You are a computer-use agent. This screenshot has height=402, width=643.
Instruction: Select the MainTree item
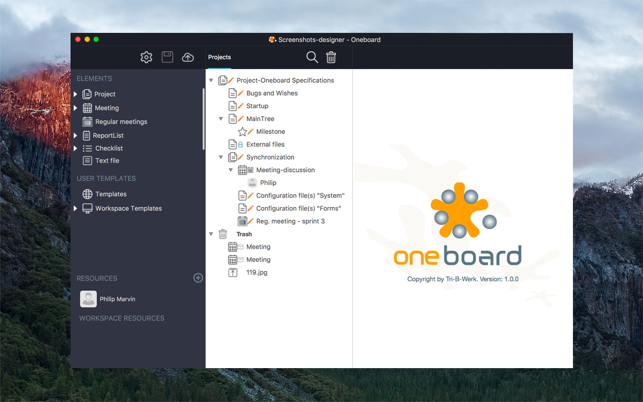[x=260, y=119]
